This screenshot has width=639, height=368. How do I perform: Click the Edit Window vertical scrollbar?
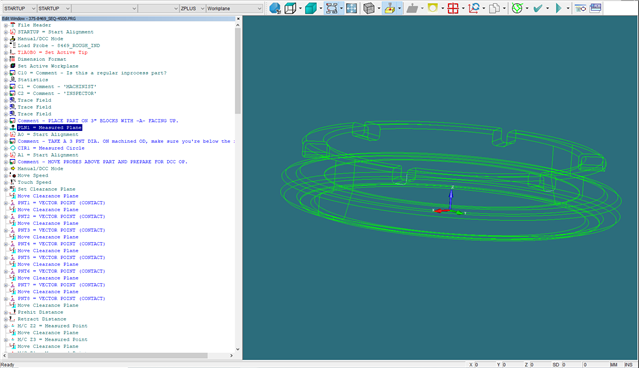pos(238,187)
